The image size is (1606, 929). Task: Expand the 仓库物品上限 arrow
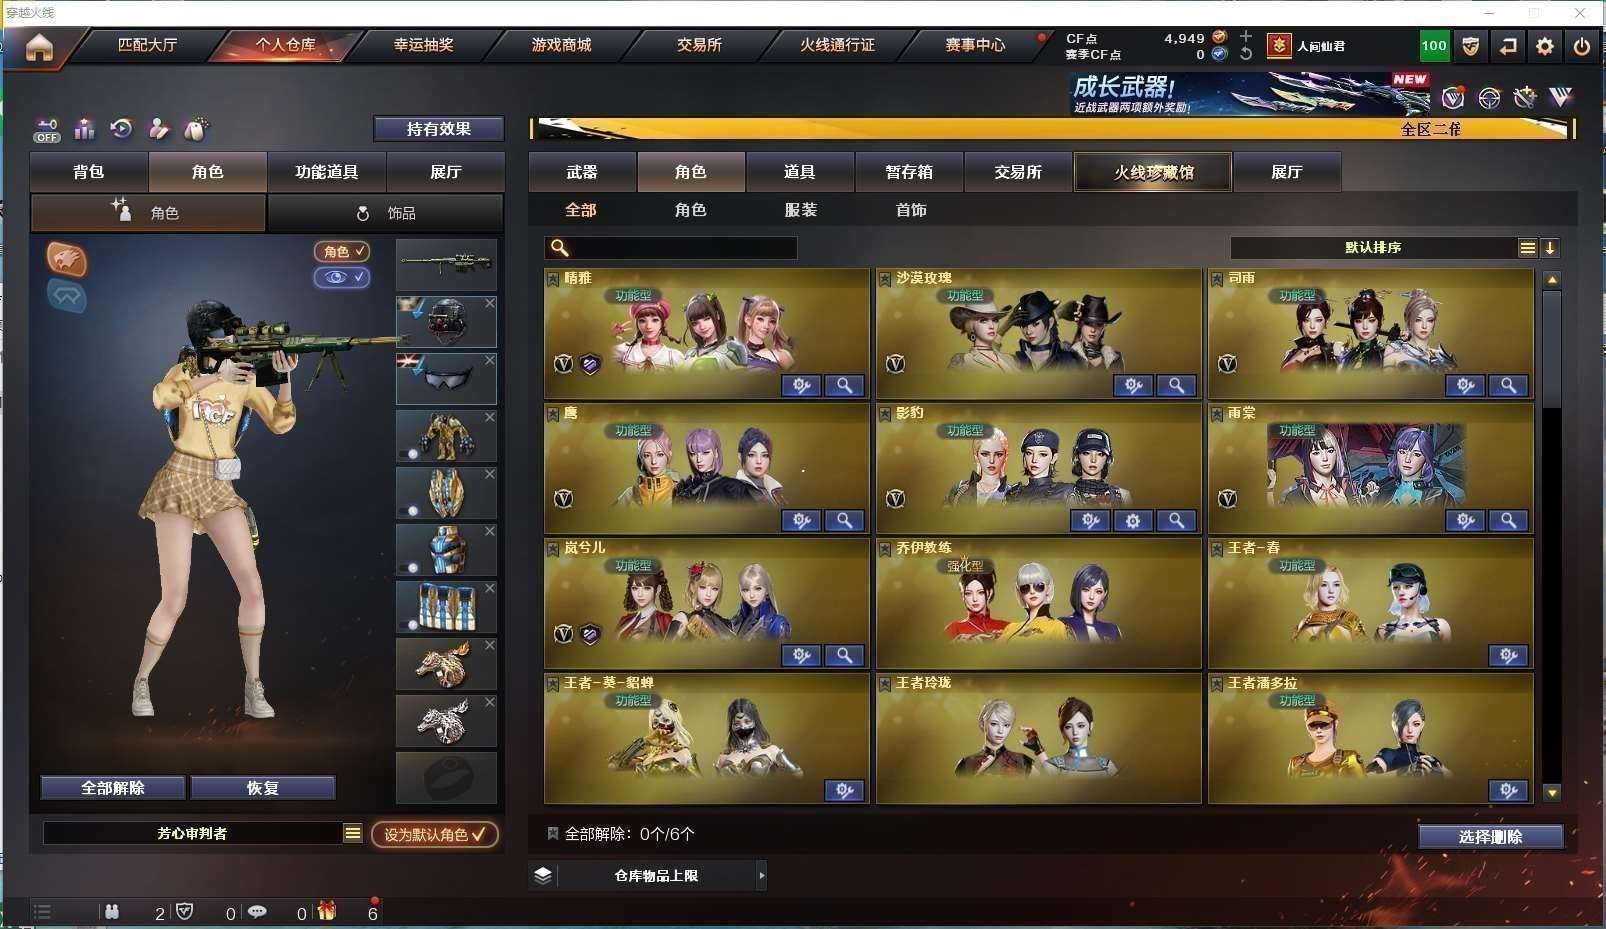(x=762, y=875)
